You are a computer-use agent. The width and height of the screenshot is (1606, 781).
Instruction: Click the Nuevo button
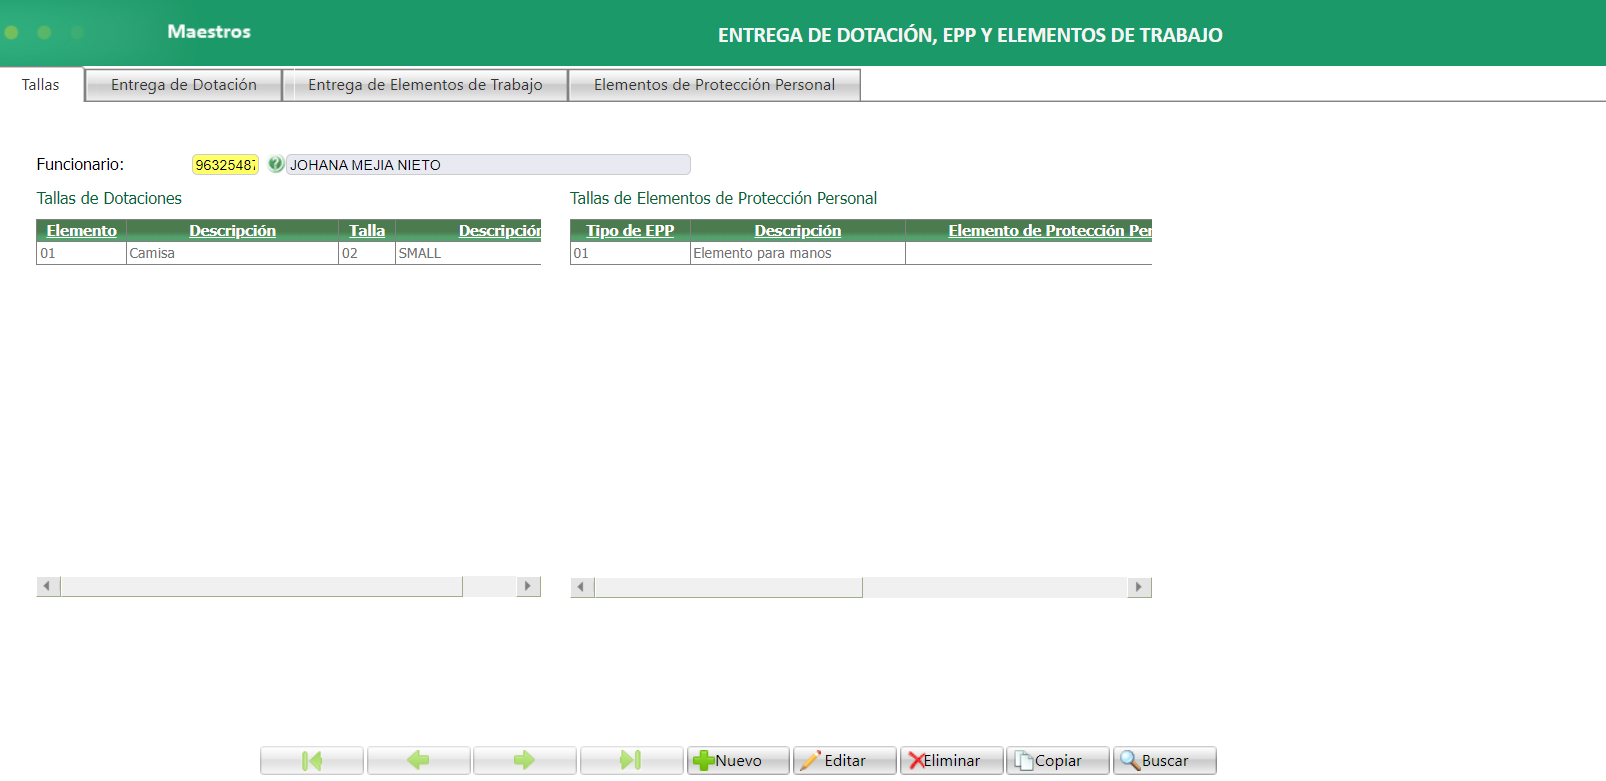(x=738, y=761)
